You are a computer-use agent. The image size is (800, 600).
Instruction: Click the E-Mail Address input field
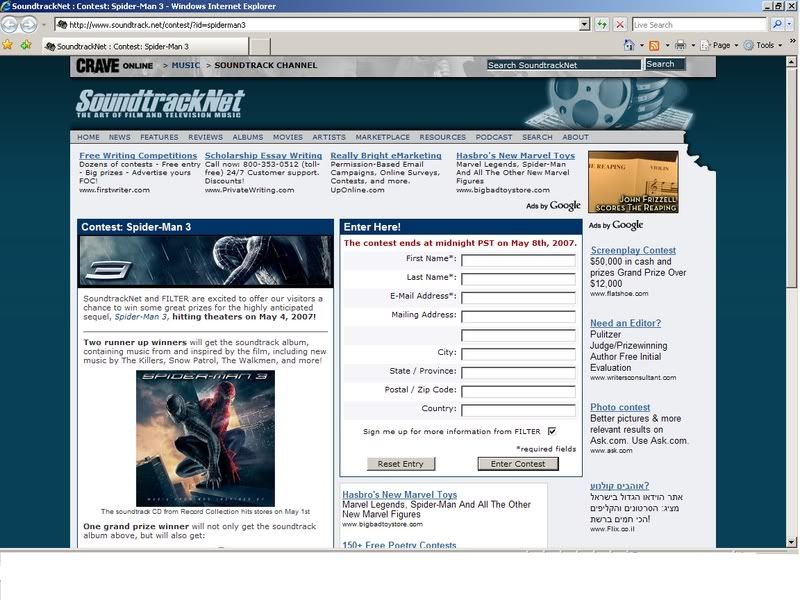tap(518, 298)
